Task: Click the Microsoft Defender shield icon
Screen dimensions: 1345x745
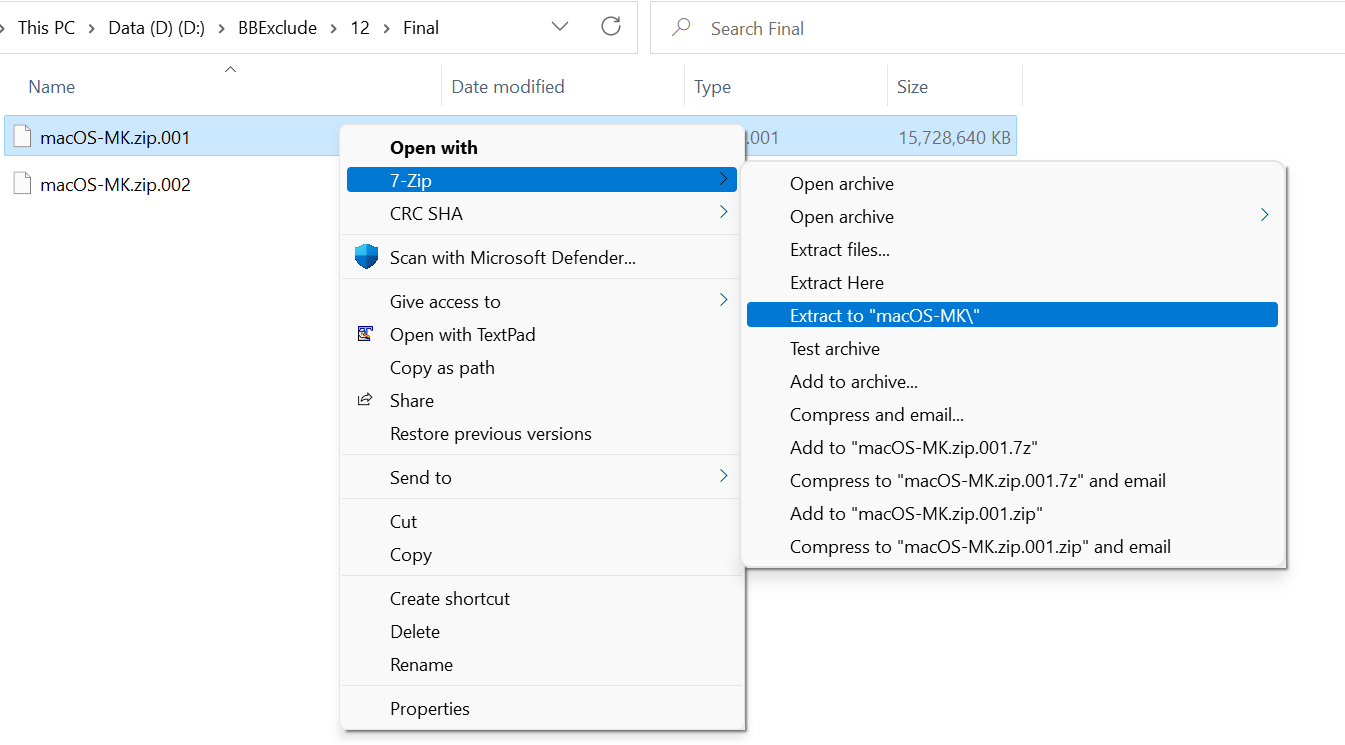Action: click(x=366, y=257)
